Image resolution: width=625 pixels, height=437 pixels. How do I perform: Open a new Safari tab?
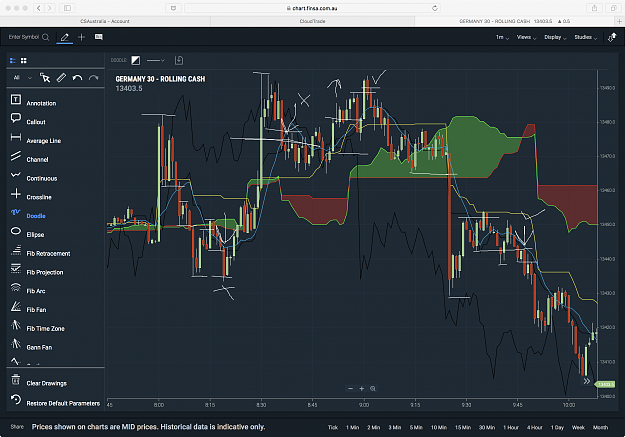click(619, 21)
